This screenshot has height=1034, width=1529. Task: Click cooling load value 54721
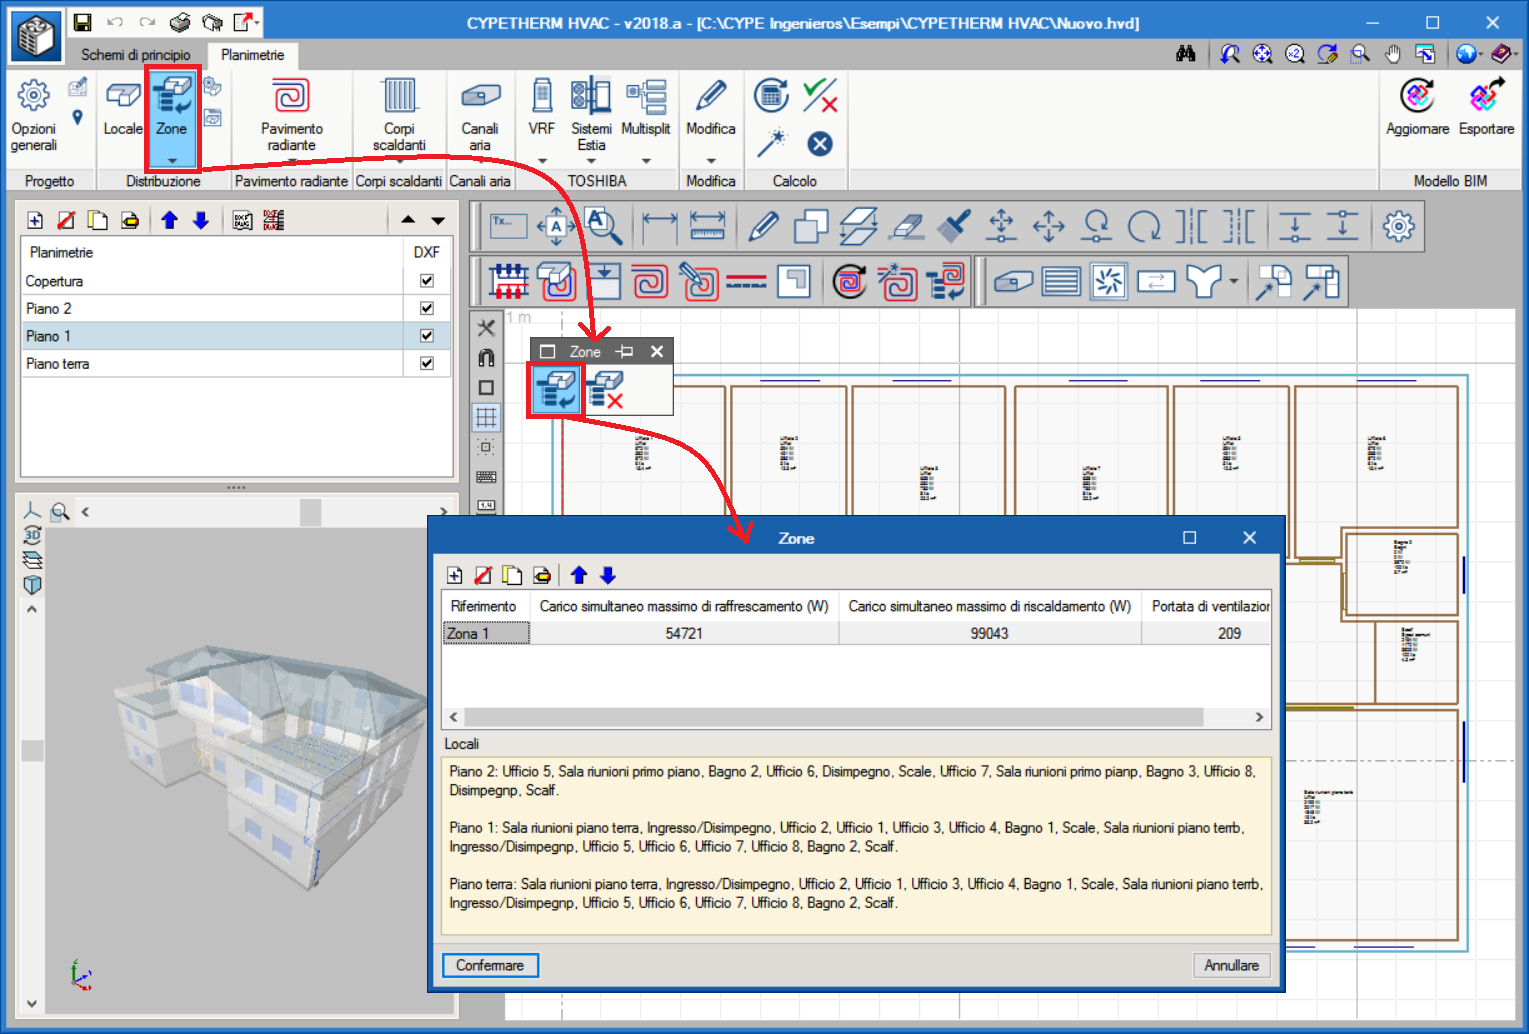(x=684, y=633)
